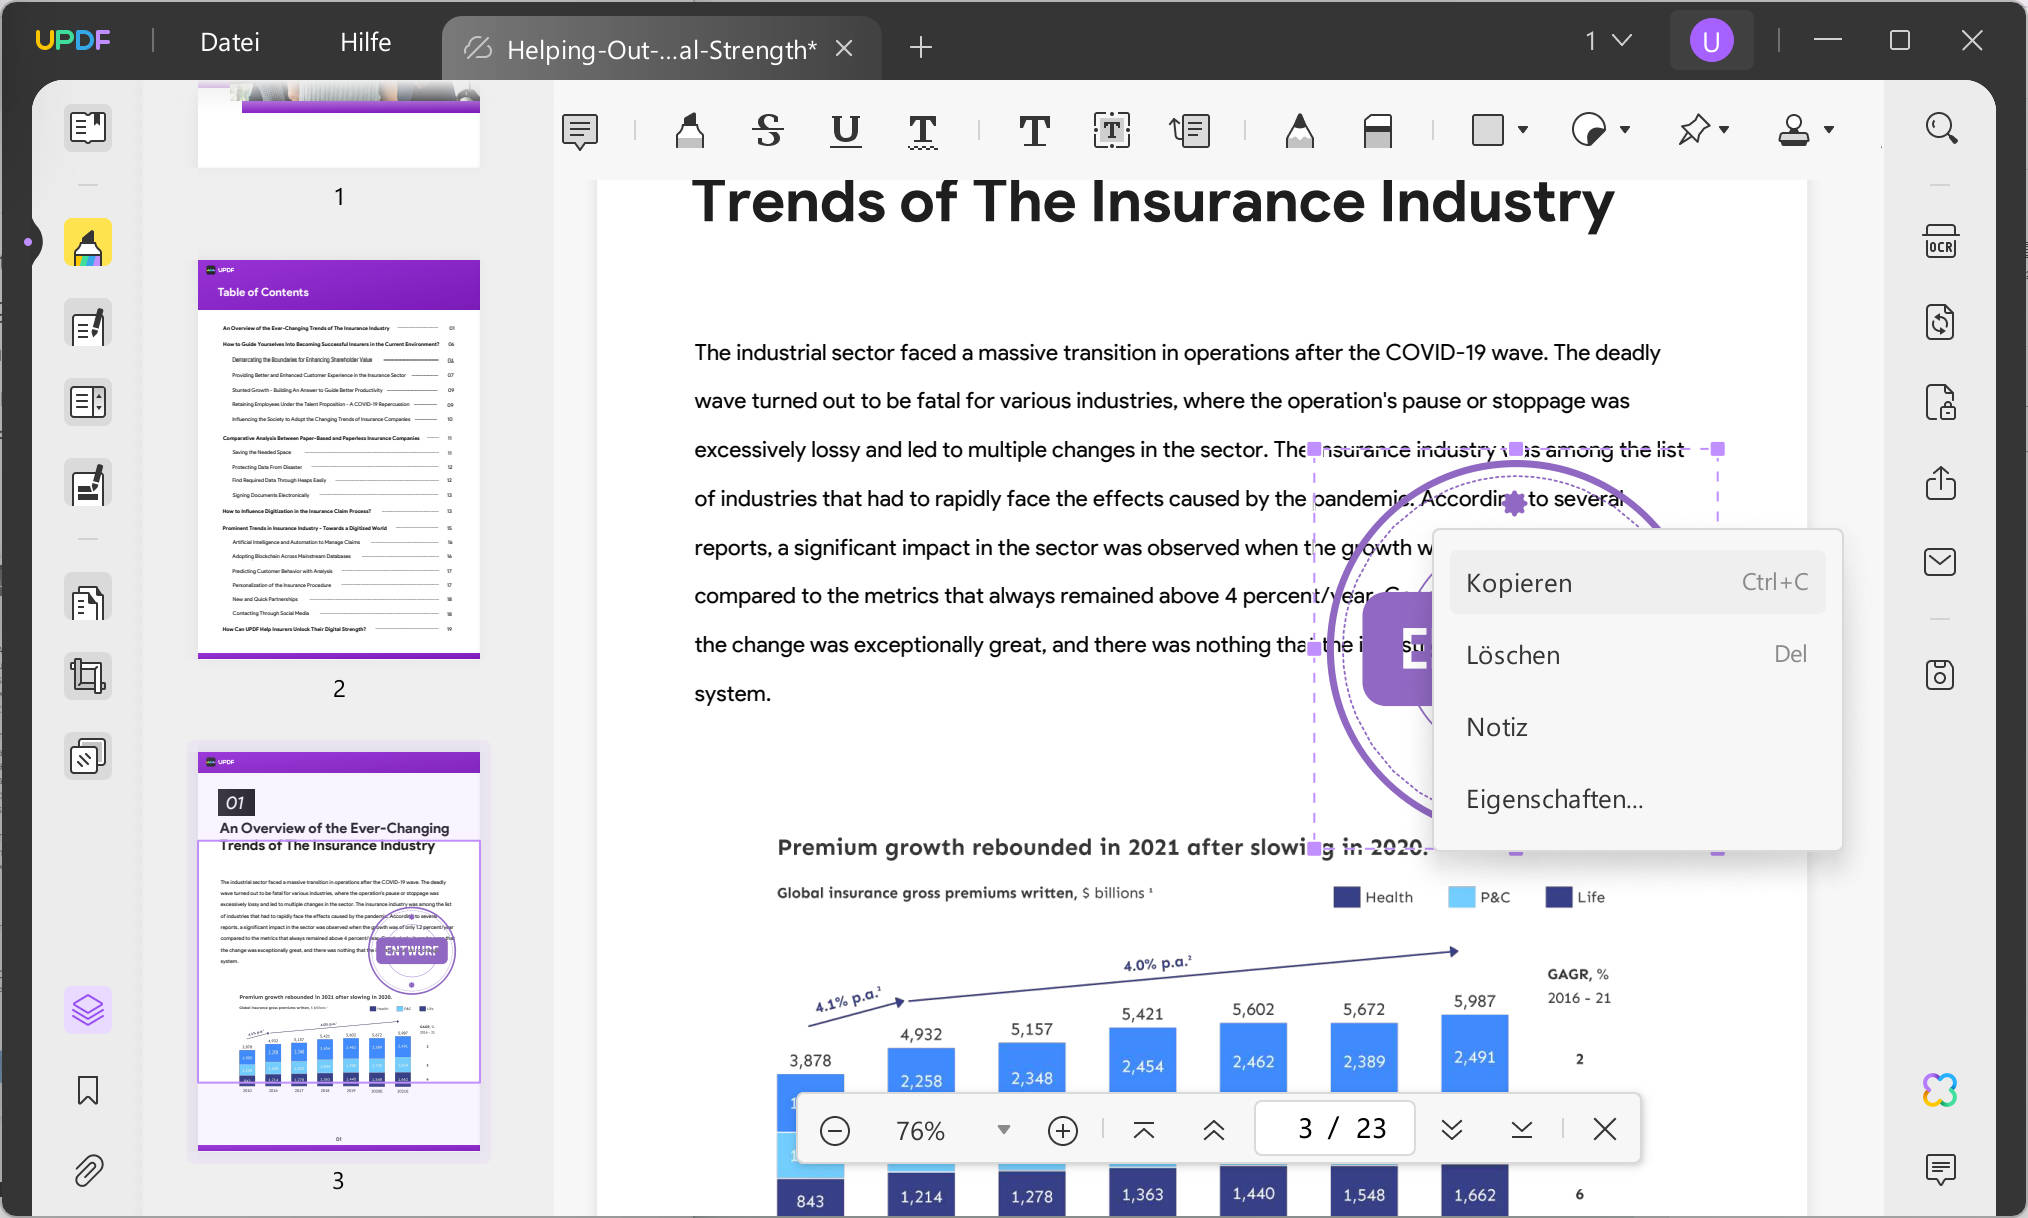This screenshot has width=2028, height=1218.
Task: Open the Datei menu
Action: click(x=229, y=42)
